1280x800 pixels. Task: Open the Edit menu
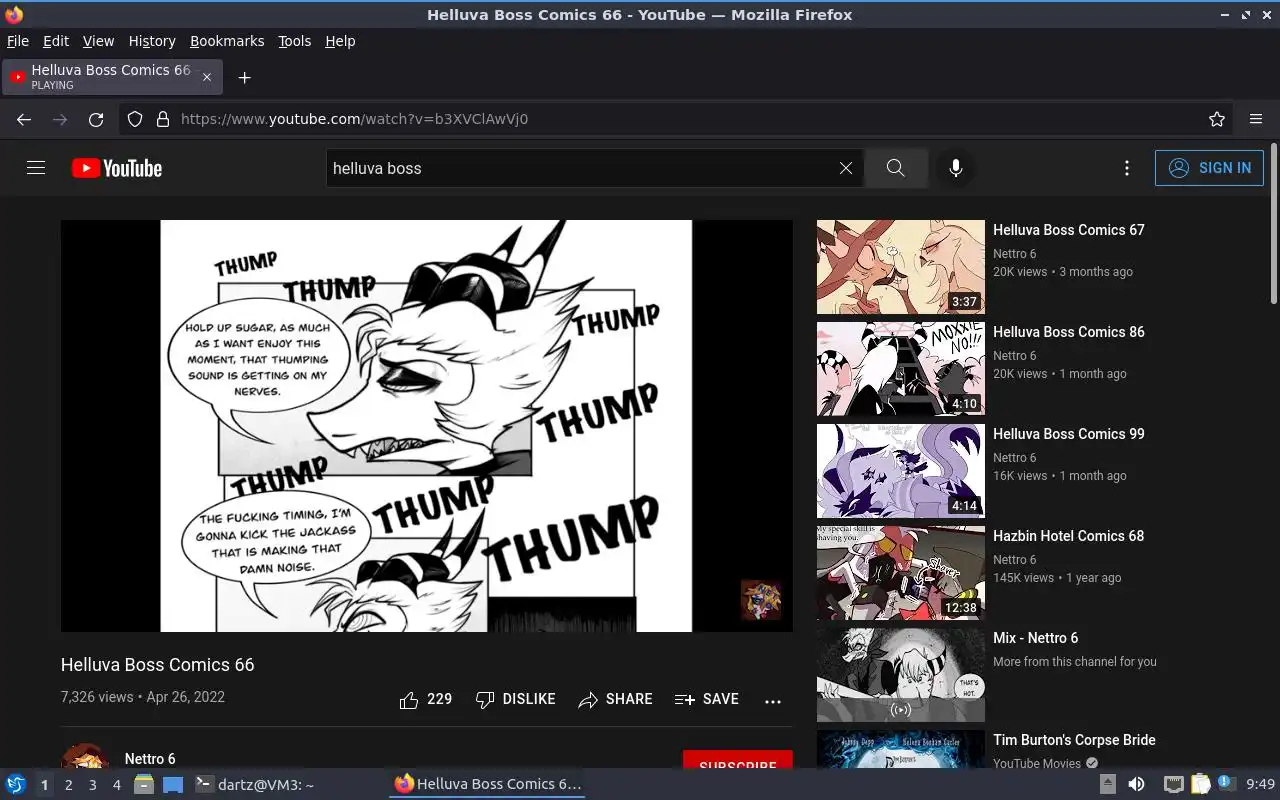(x=56, y=41)
